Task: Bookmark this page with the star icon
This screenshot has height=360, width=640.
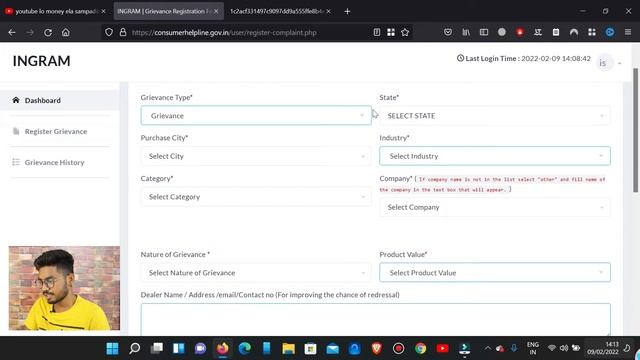Action: tap(405, 32)
